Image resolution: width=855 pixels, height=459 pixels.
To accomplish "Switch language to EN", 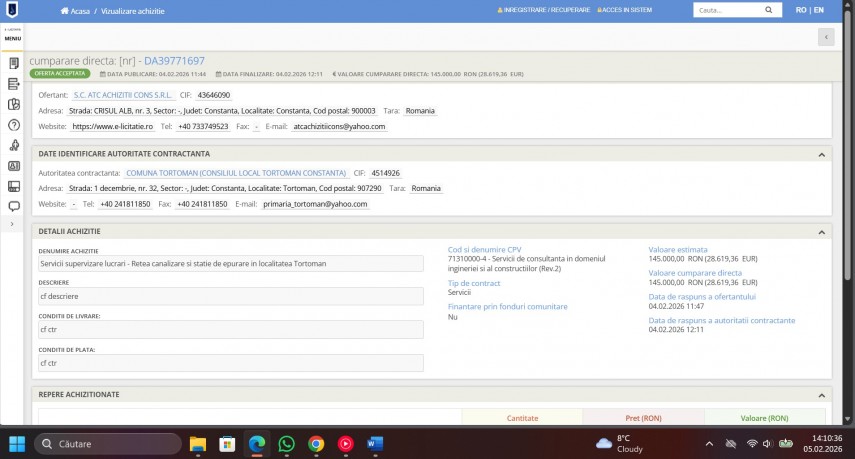I will coord(819,10).
